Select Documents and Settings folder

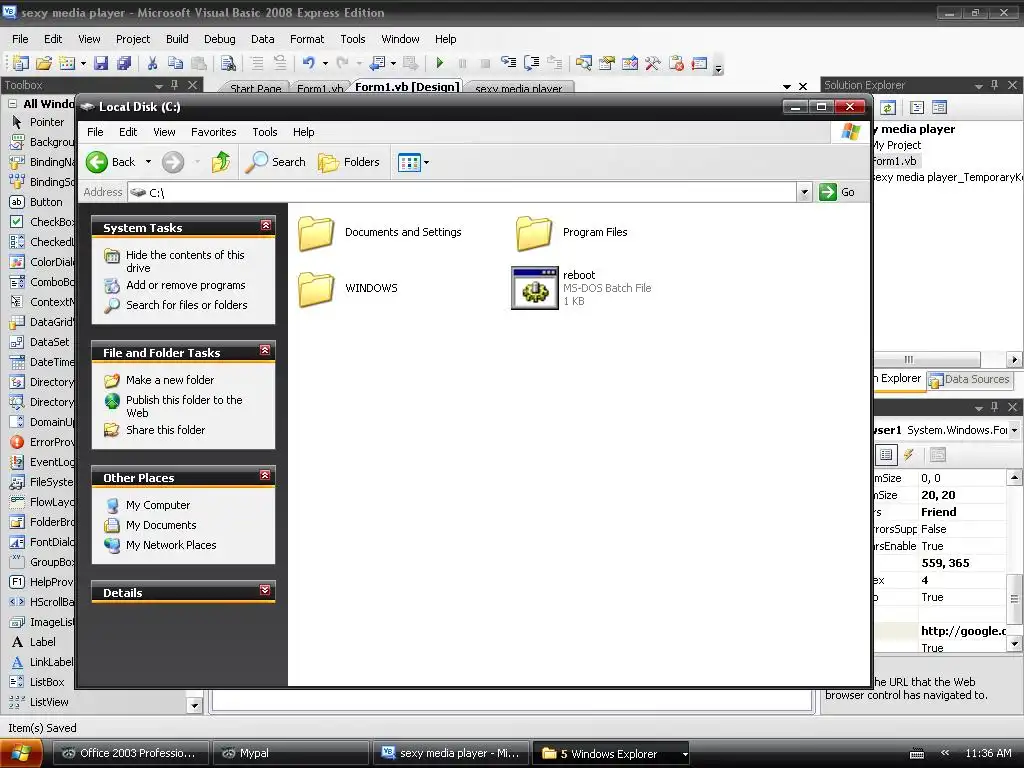(x=380, y=233)
